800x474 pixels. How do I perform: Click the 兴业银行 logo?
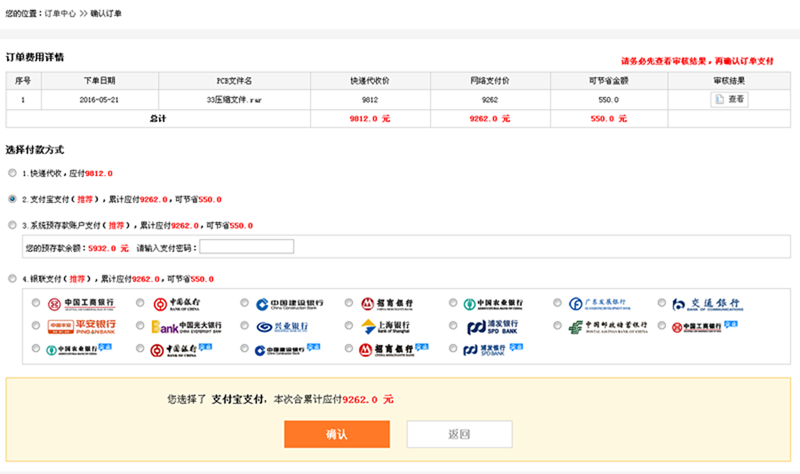tap(283, 327)
